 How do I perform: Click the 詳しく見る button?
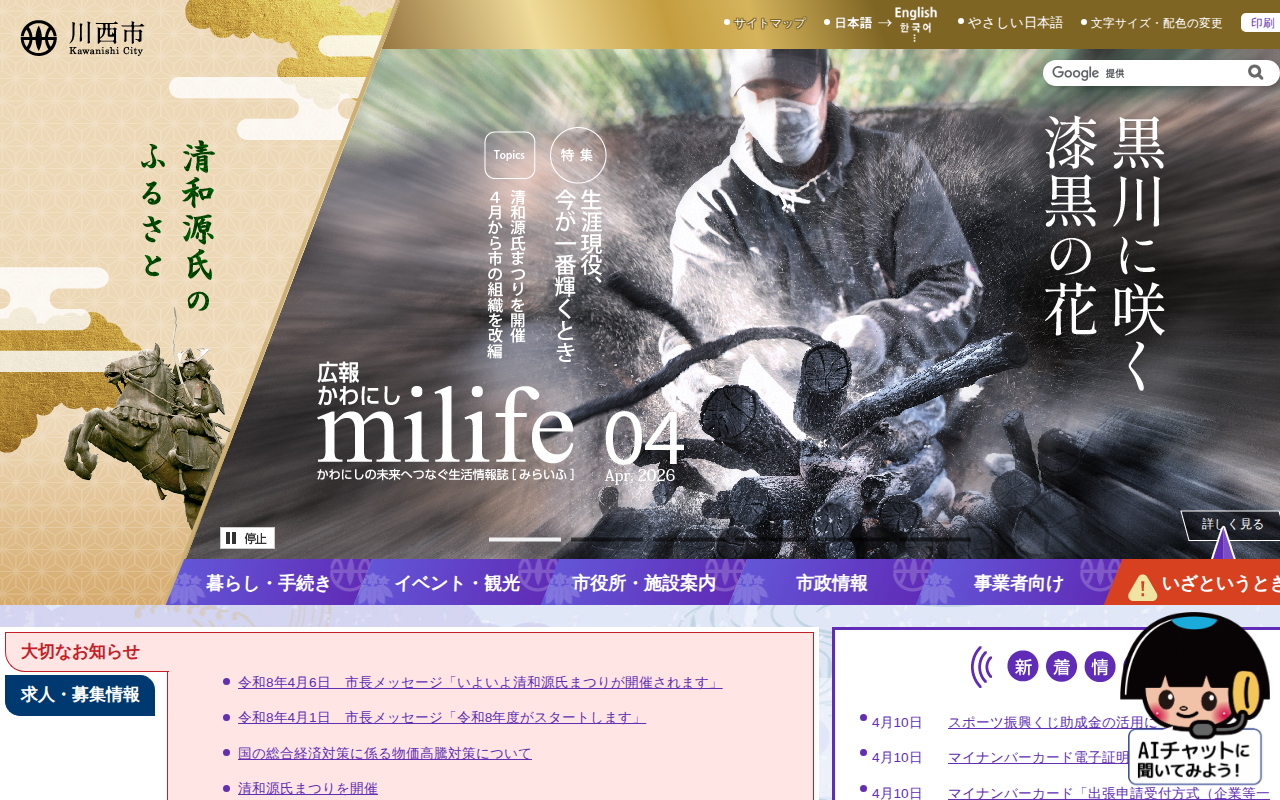(x=1232, y=524)
